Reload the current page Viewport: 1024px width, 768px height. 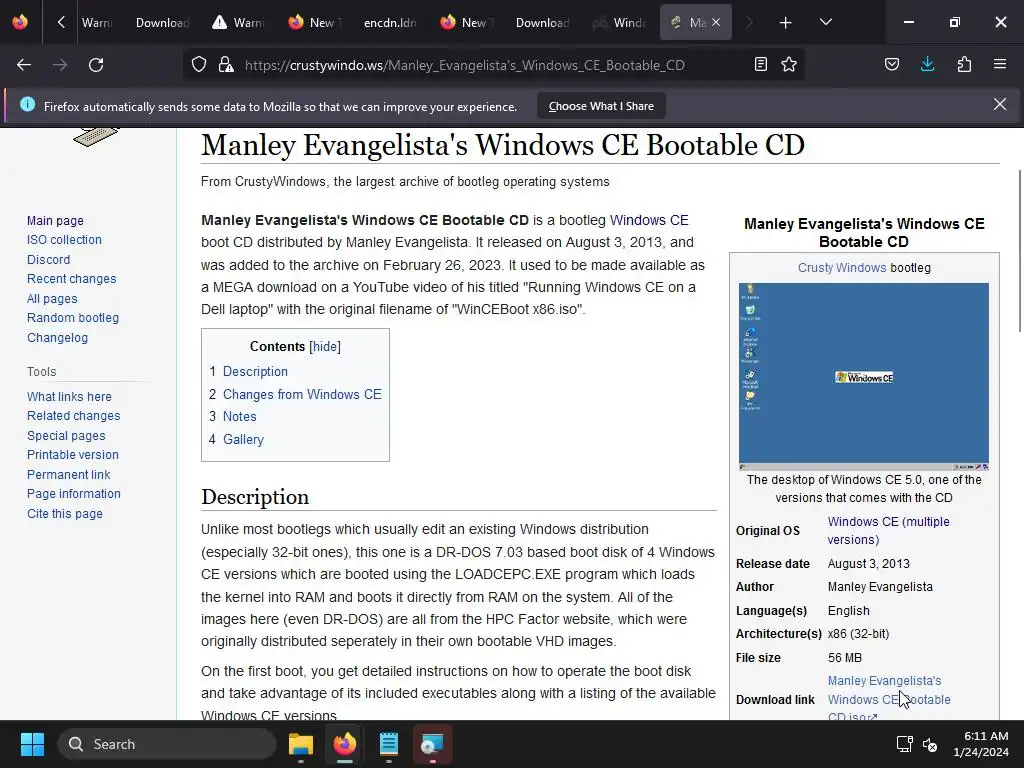click(96, 65)
